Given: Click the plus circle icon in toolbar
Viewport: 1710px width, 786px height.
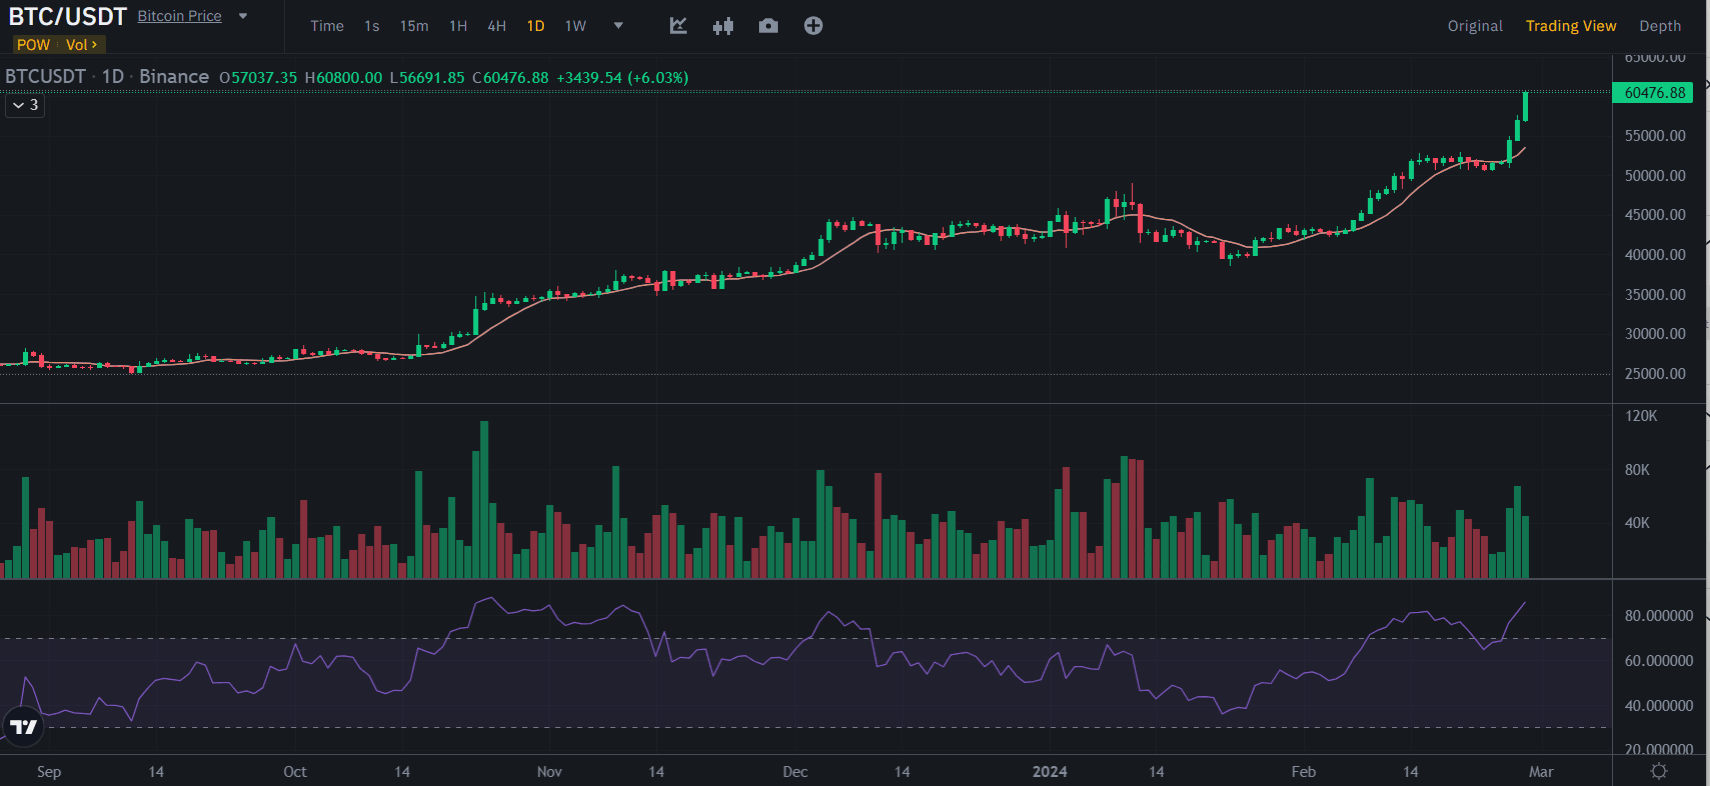Looking at the screenshot, I should [813, 26].
